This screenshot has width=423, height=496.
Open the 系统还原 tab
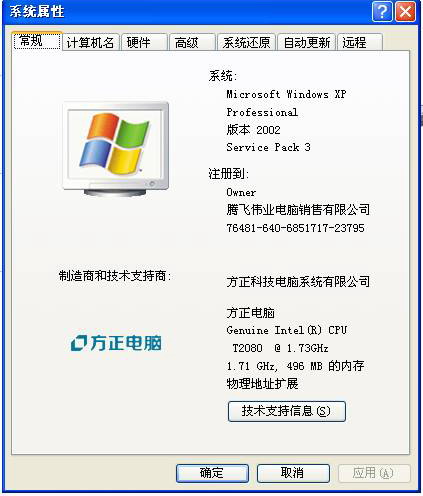246,42
